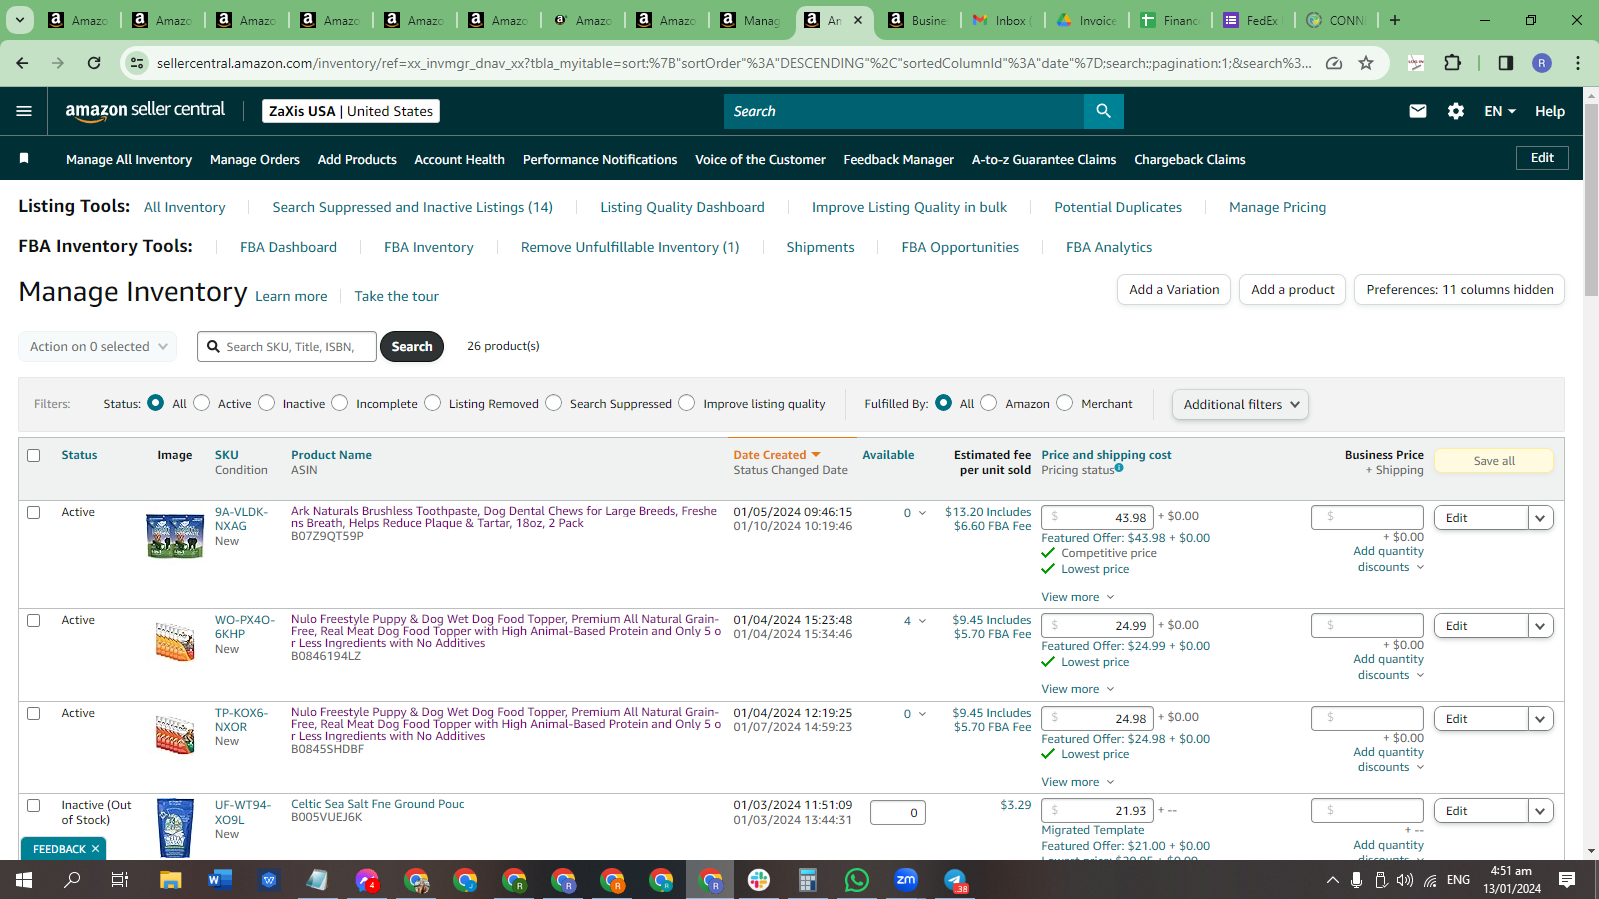This screenshot has width=1599, height=899.
Task: Expand View more for Ark Naturals pricing
Action: click(x=1077, y=597)
